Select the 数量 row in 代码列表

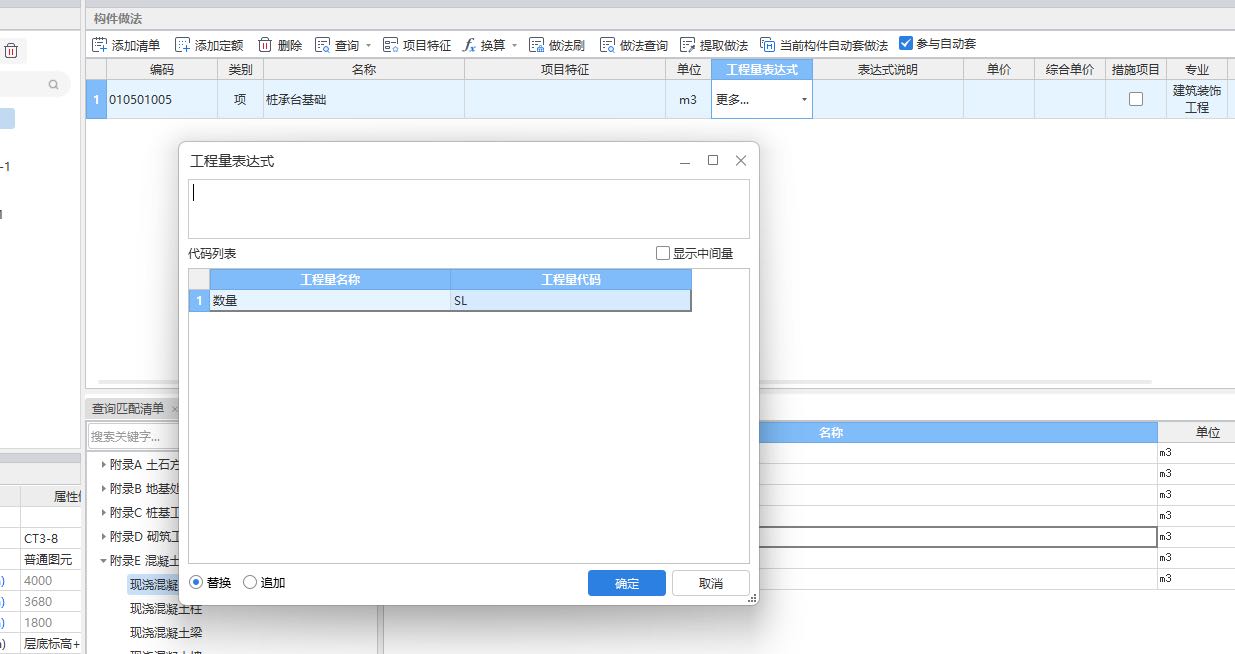[440, 300]
